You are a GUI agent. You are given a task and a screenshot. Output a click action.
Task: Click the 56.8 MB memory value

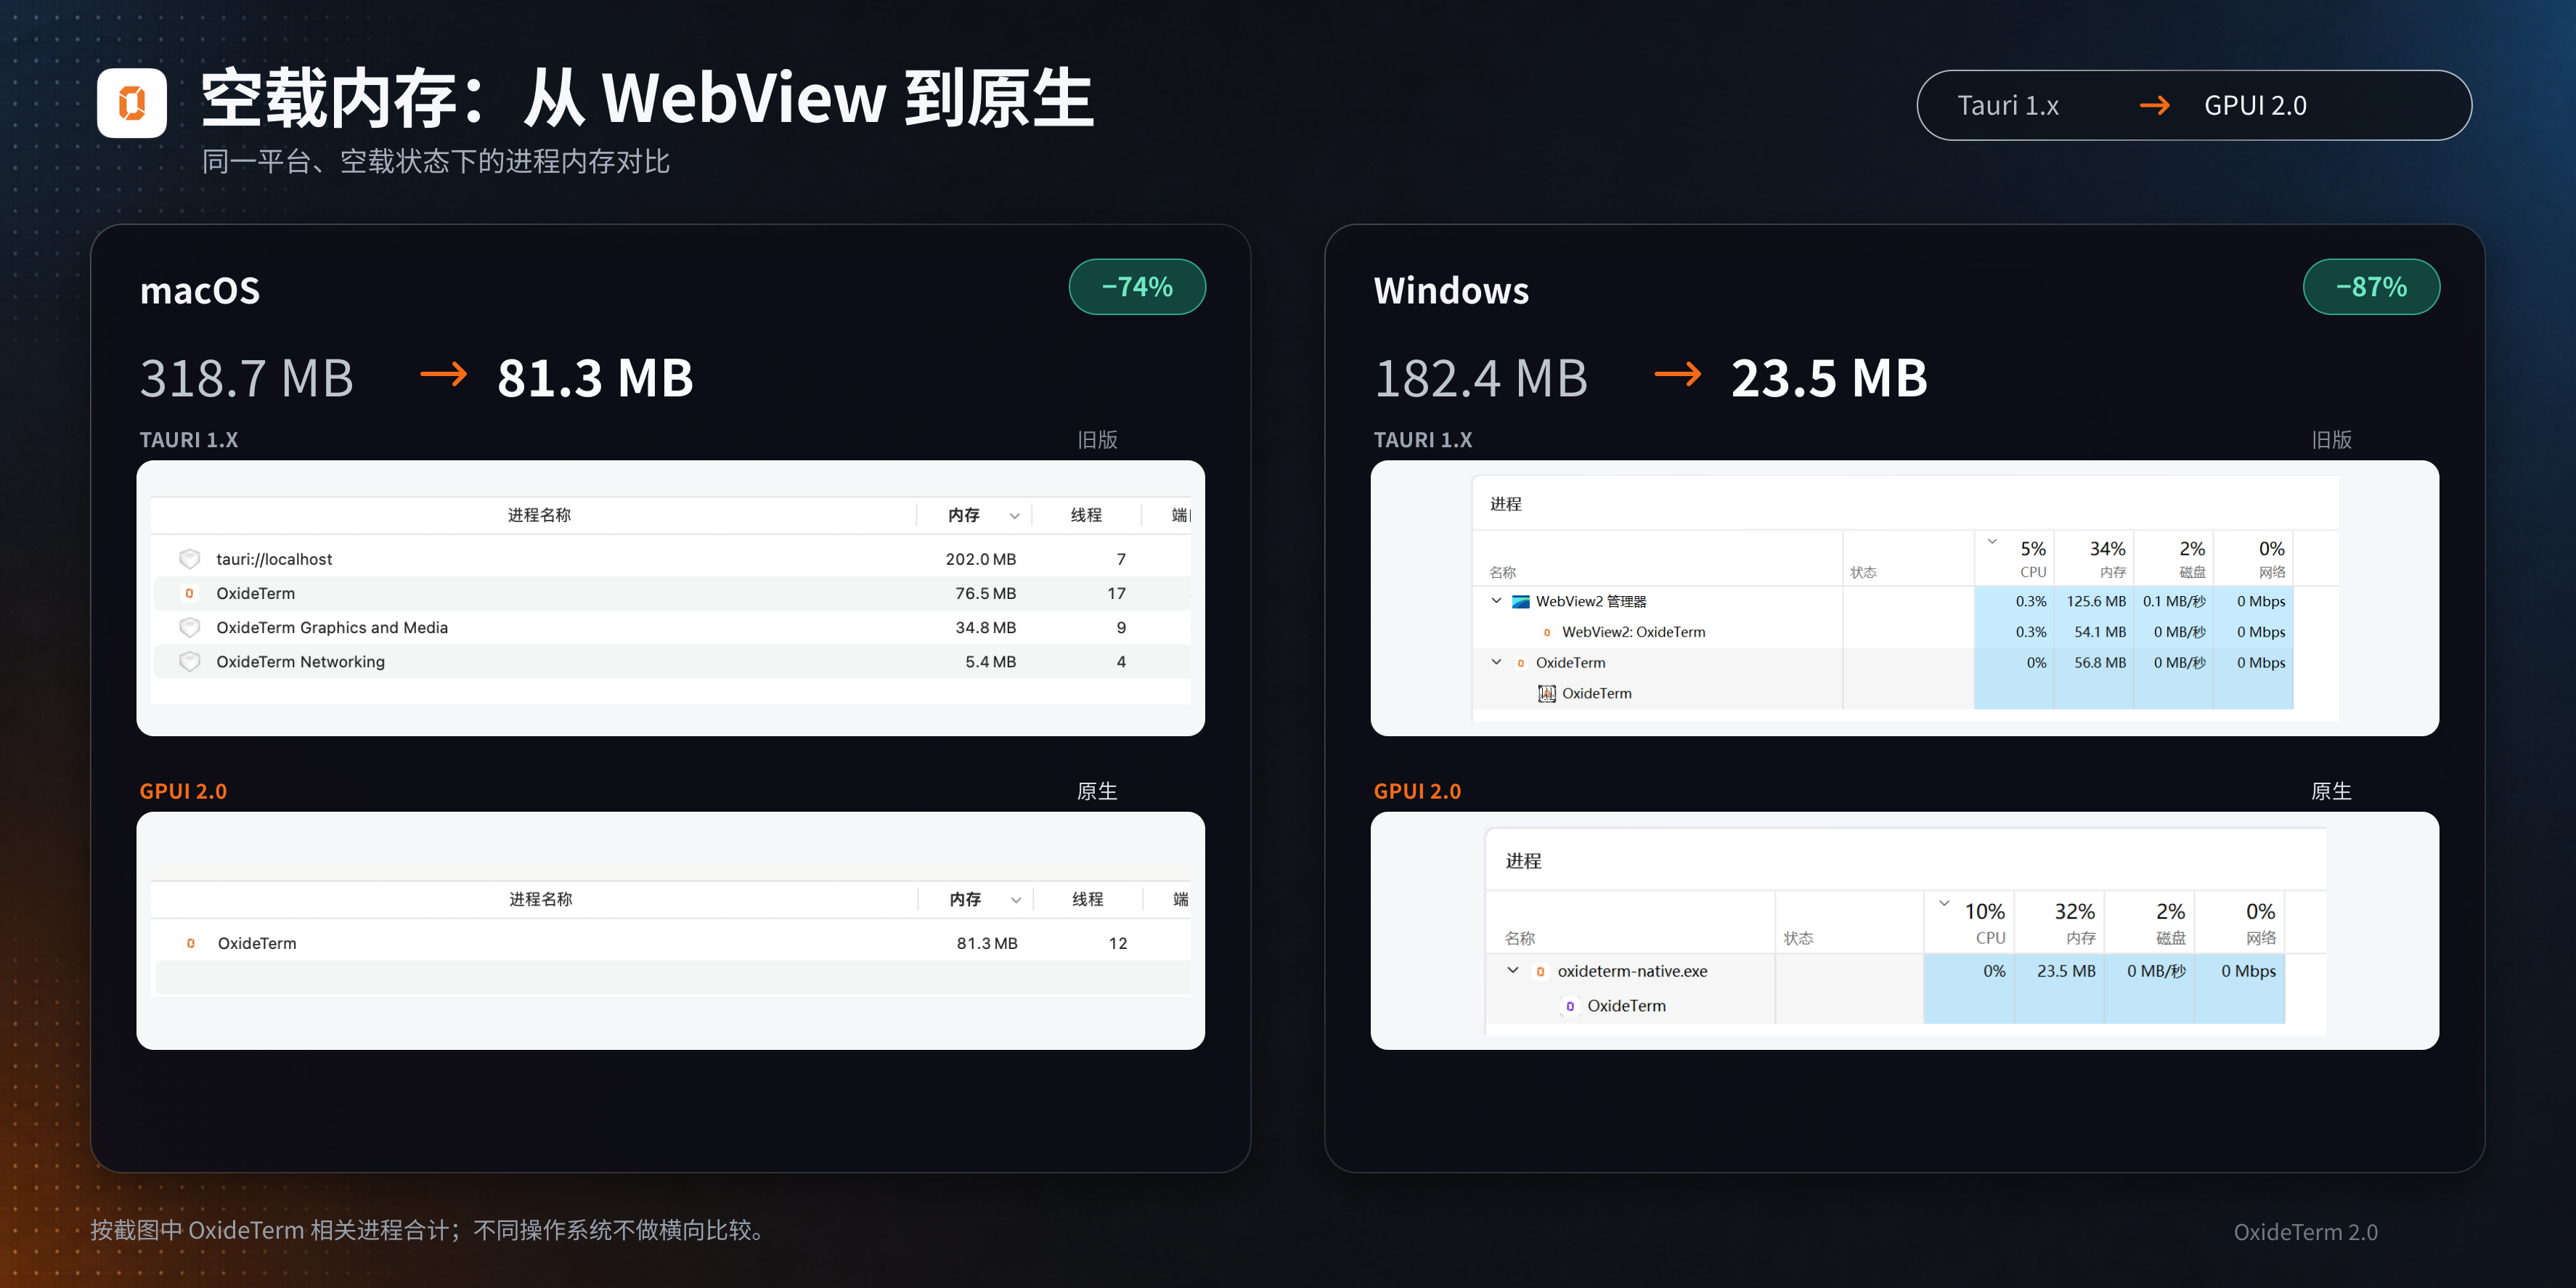2100,662
